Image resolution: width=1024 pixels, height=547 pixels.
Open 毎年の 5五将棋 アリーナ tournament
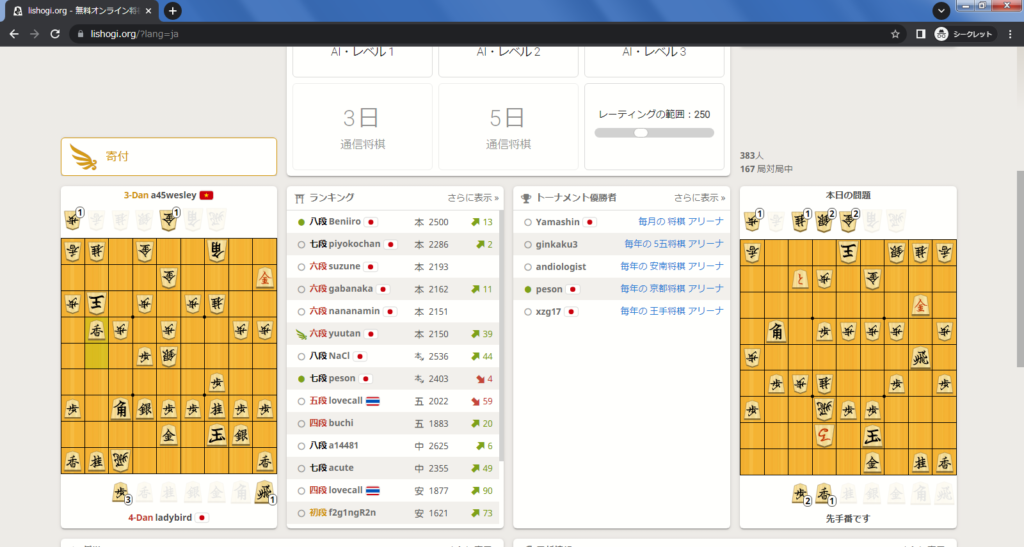(x=674, y=244)
